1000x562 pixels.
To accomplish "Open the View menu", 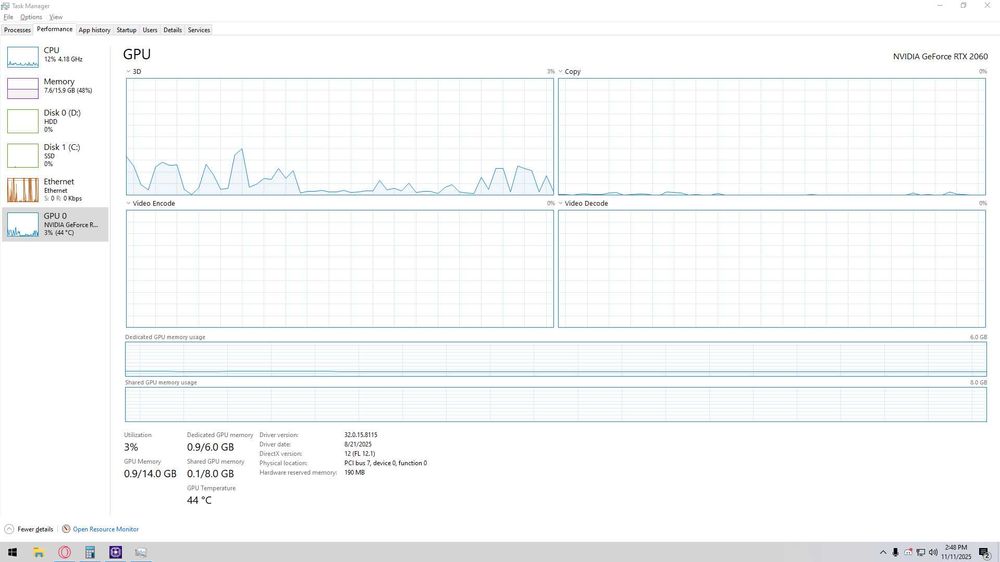I will (x=56, y=17).
